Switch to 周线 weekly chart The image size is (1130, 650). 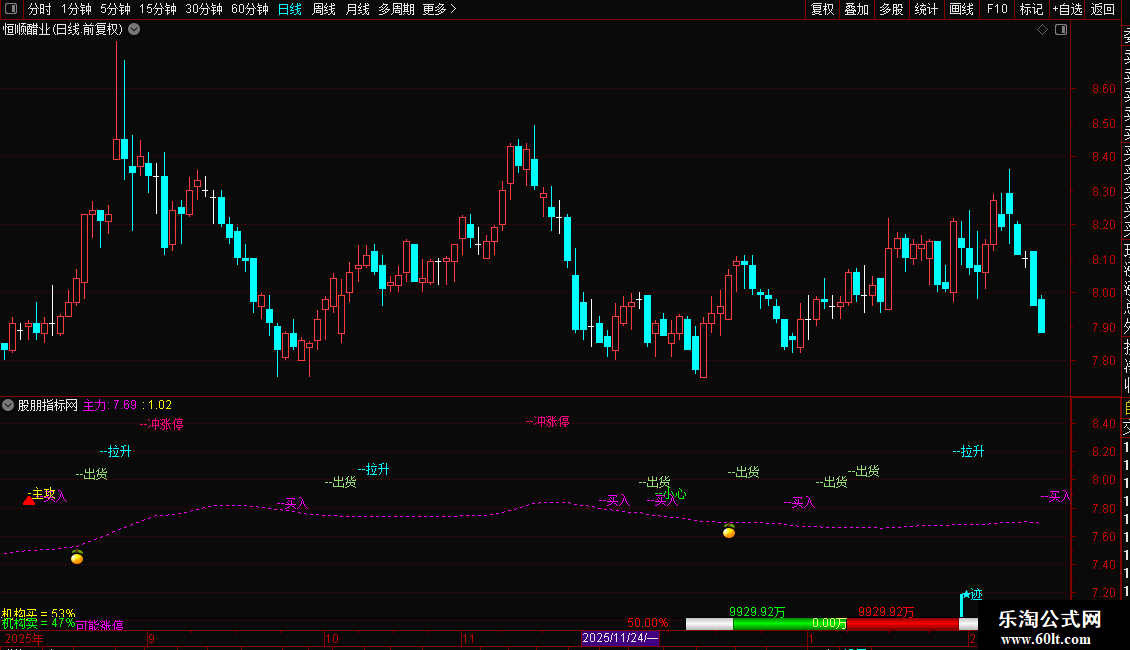coord(324,9)
